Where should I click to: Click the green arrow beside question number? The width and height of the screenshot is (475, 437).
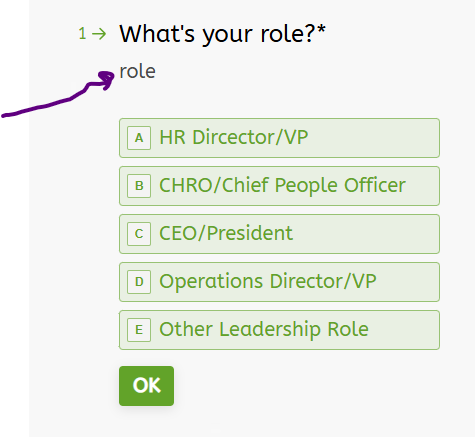click(x=99, y=34)
